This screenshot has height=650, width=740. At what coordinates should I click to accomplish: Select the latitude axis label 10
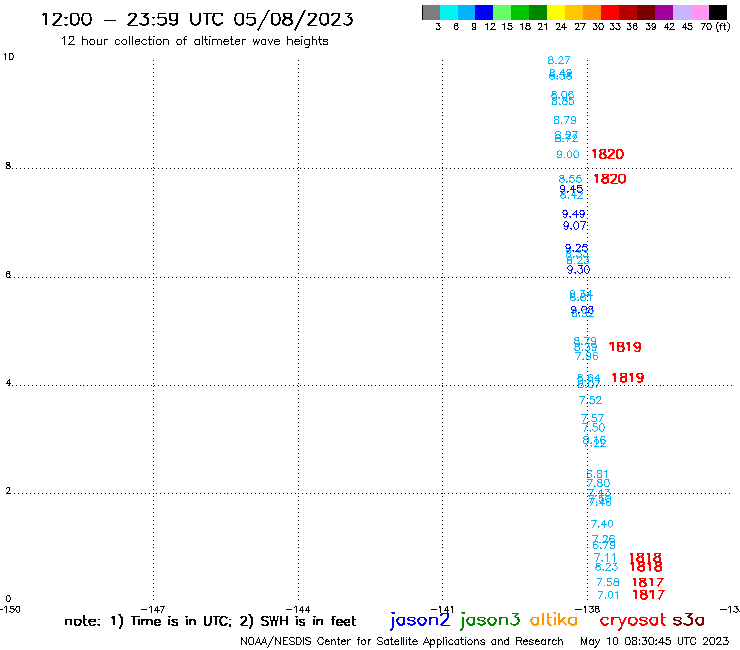(8, 57)
